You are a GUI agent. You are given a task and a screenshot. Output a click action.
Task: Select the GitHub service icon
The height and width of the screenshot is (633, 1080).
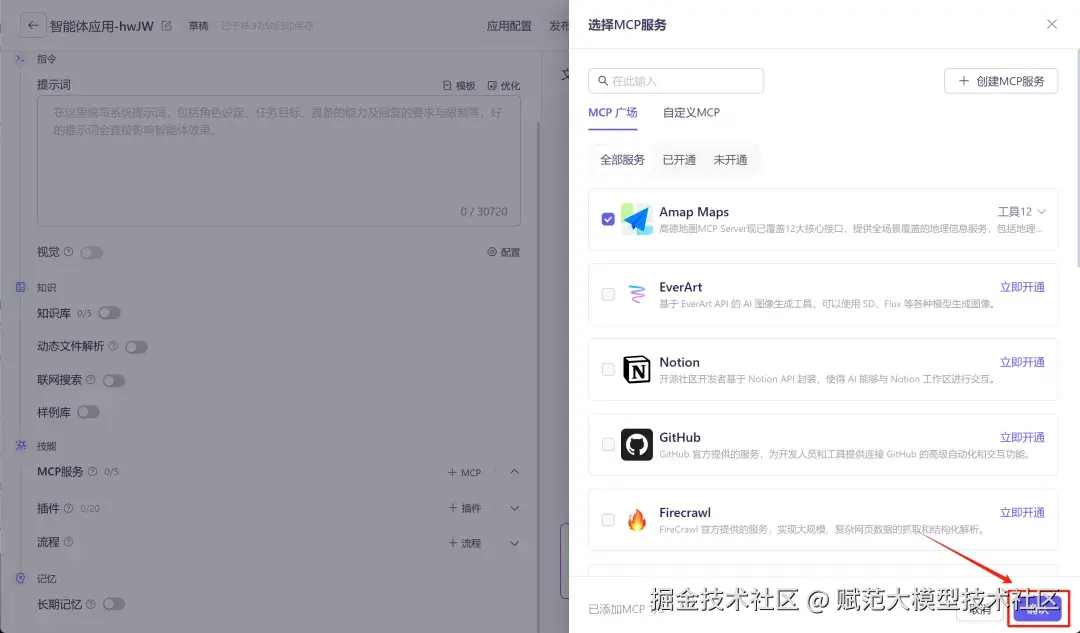pyautogui.click(x=637, y=444)
